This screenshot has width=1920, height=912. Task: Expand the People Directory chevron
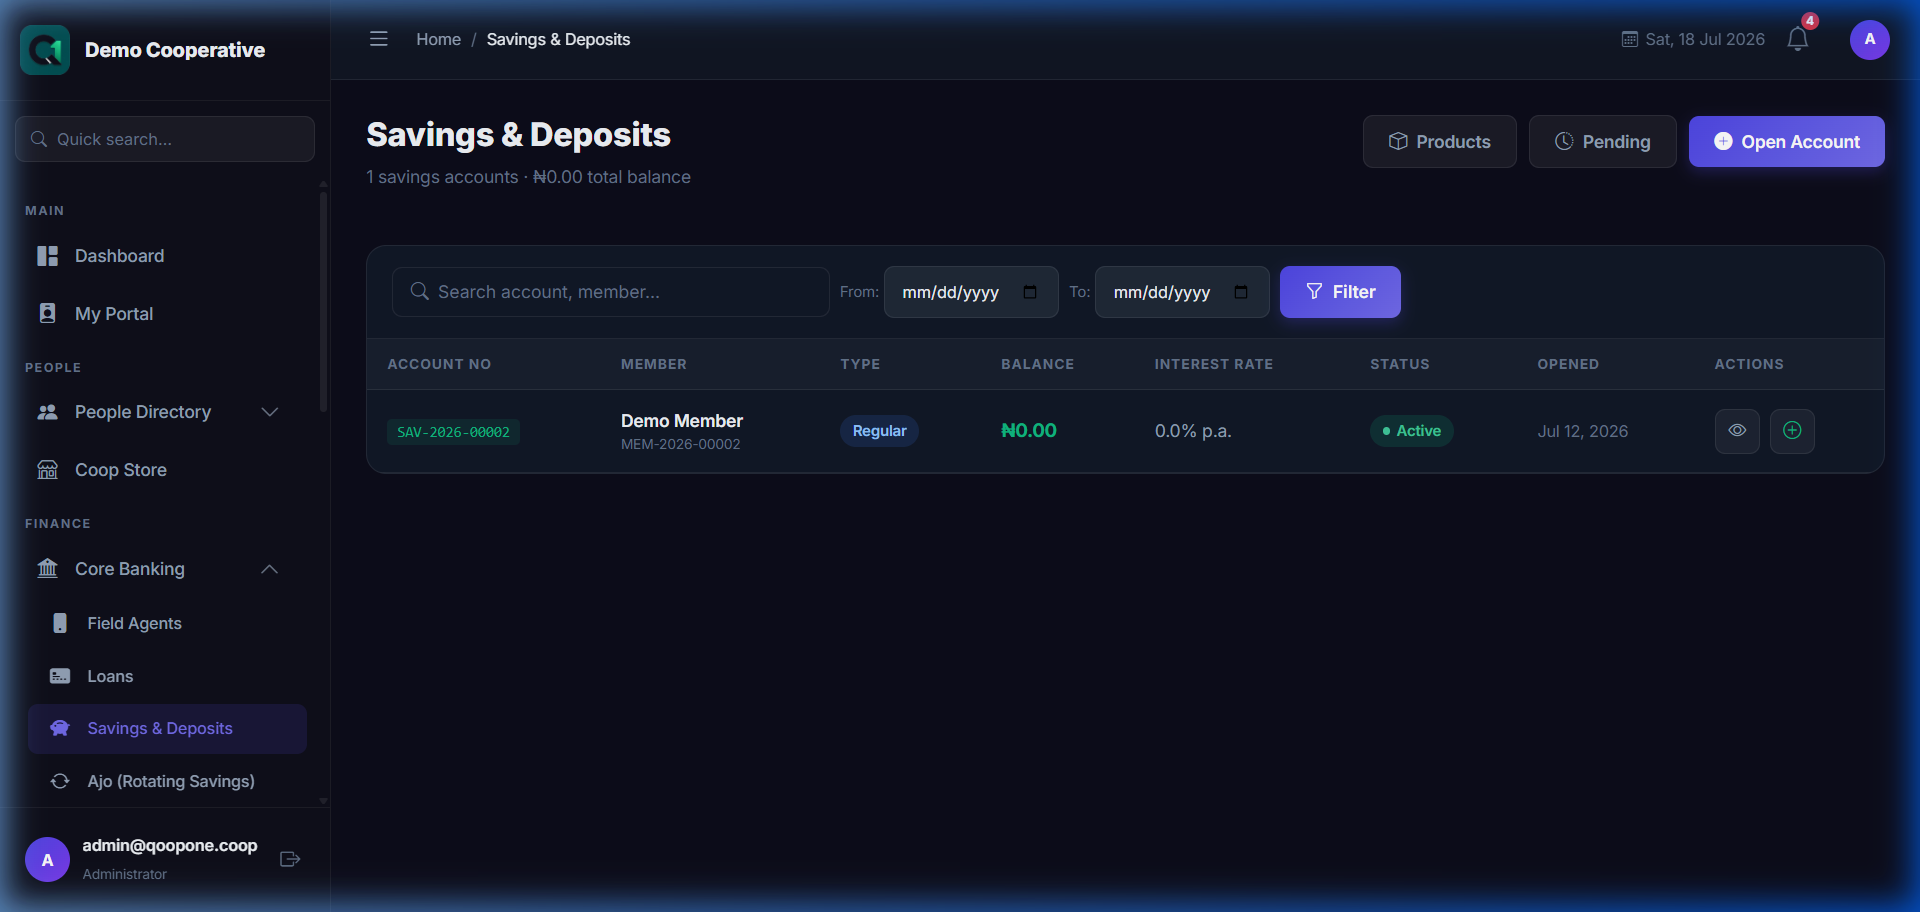tap(269, 412)
